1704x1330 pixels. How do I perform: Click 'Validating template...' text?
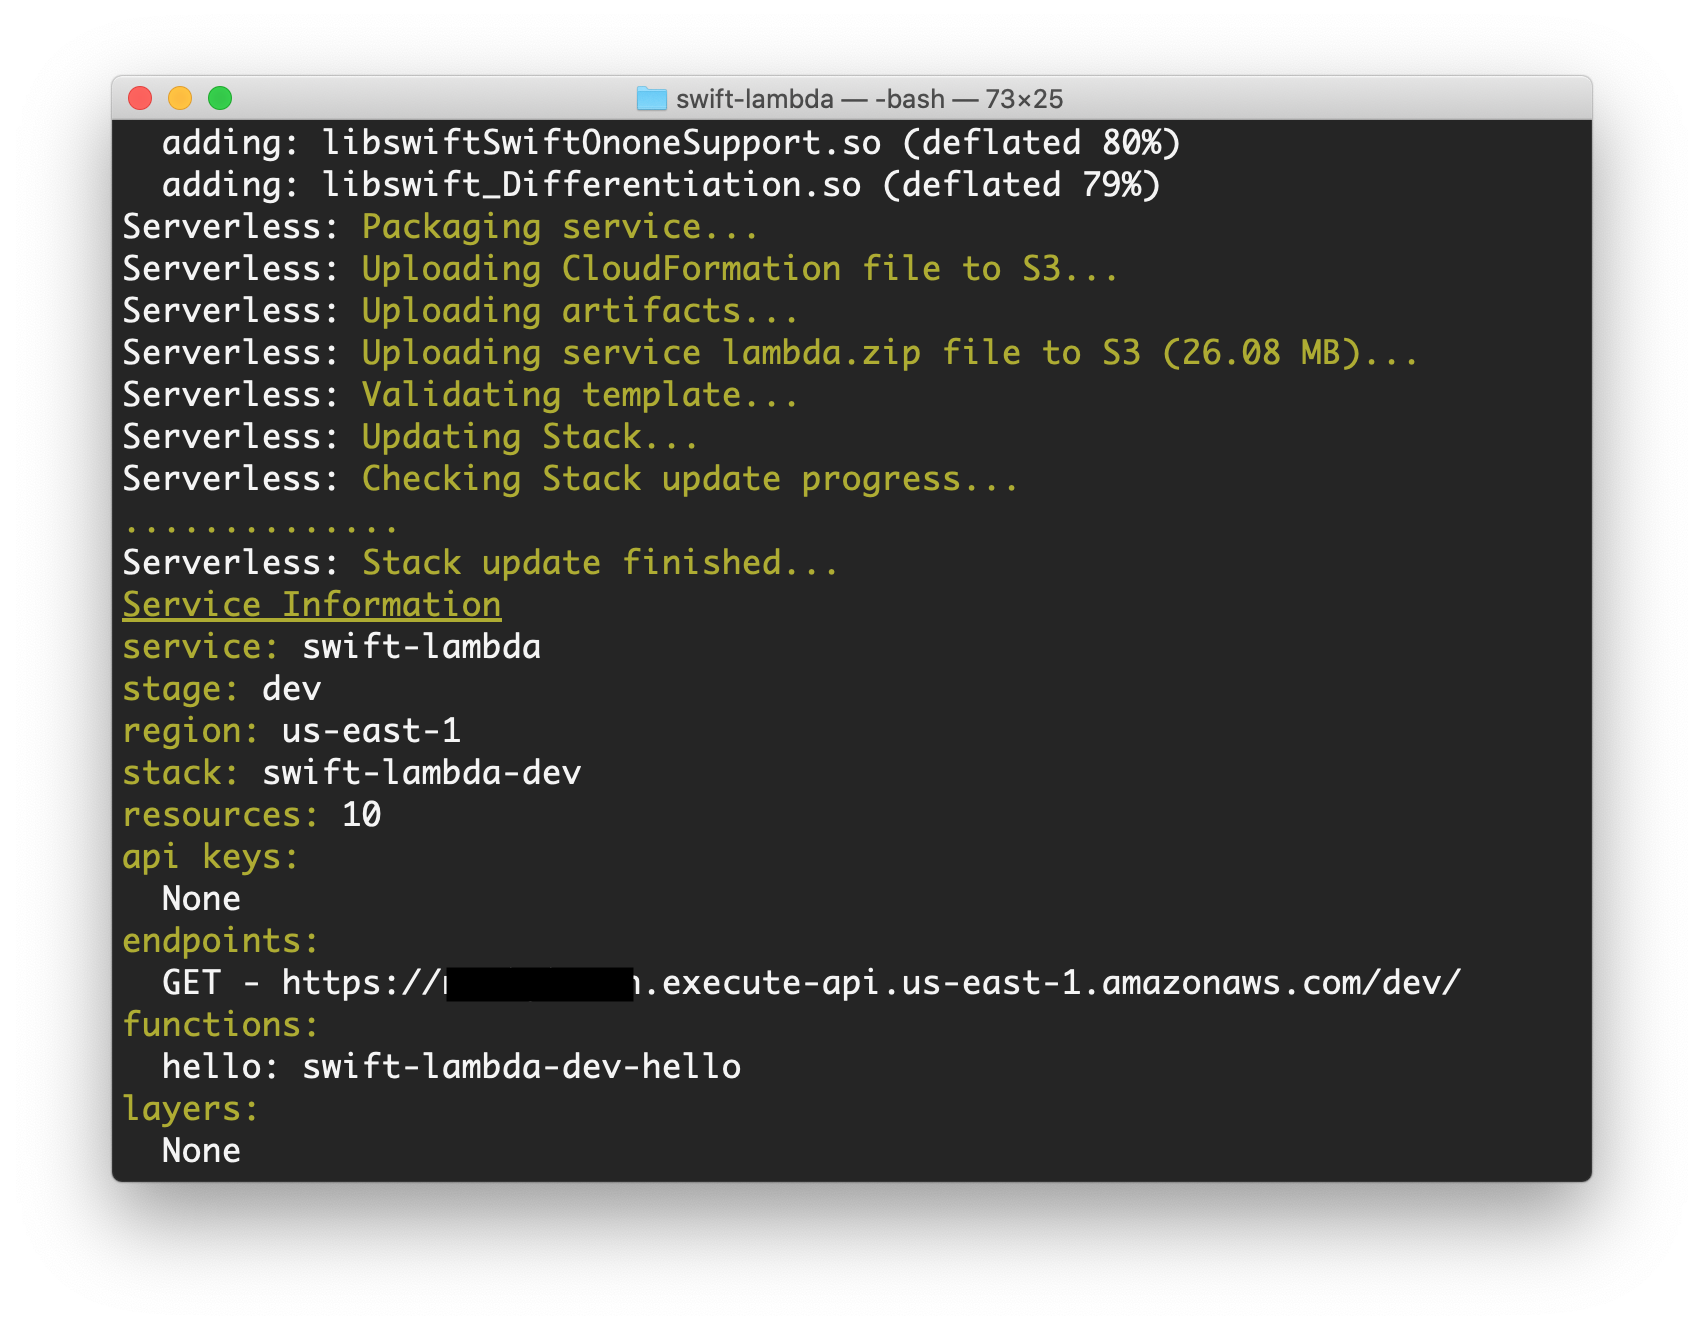click(x=580, y=395)
